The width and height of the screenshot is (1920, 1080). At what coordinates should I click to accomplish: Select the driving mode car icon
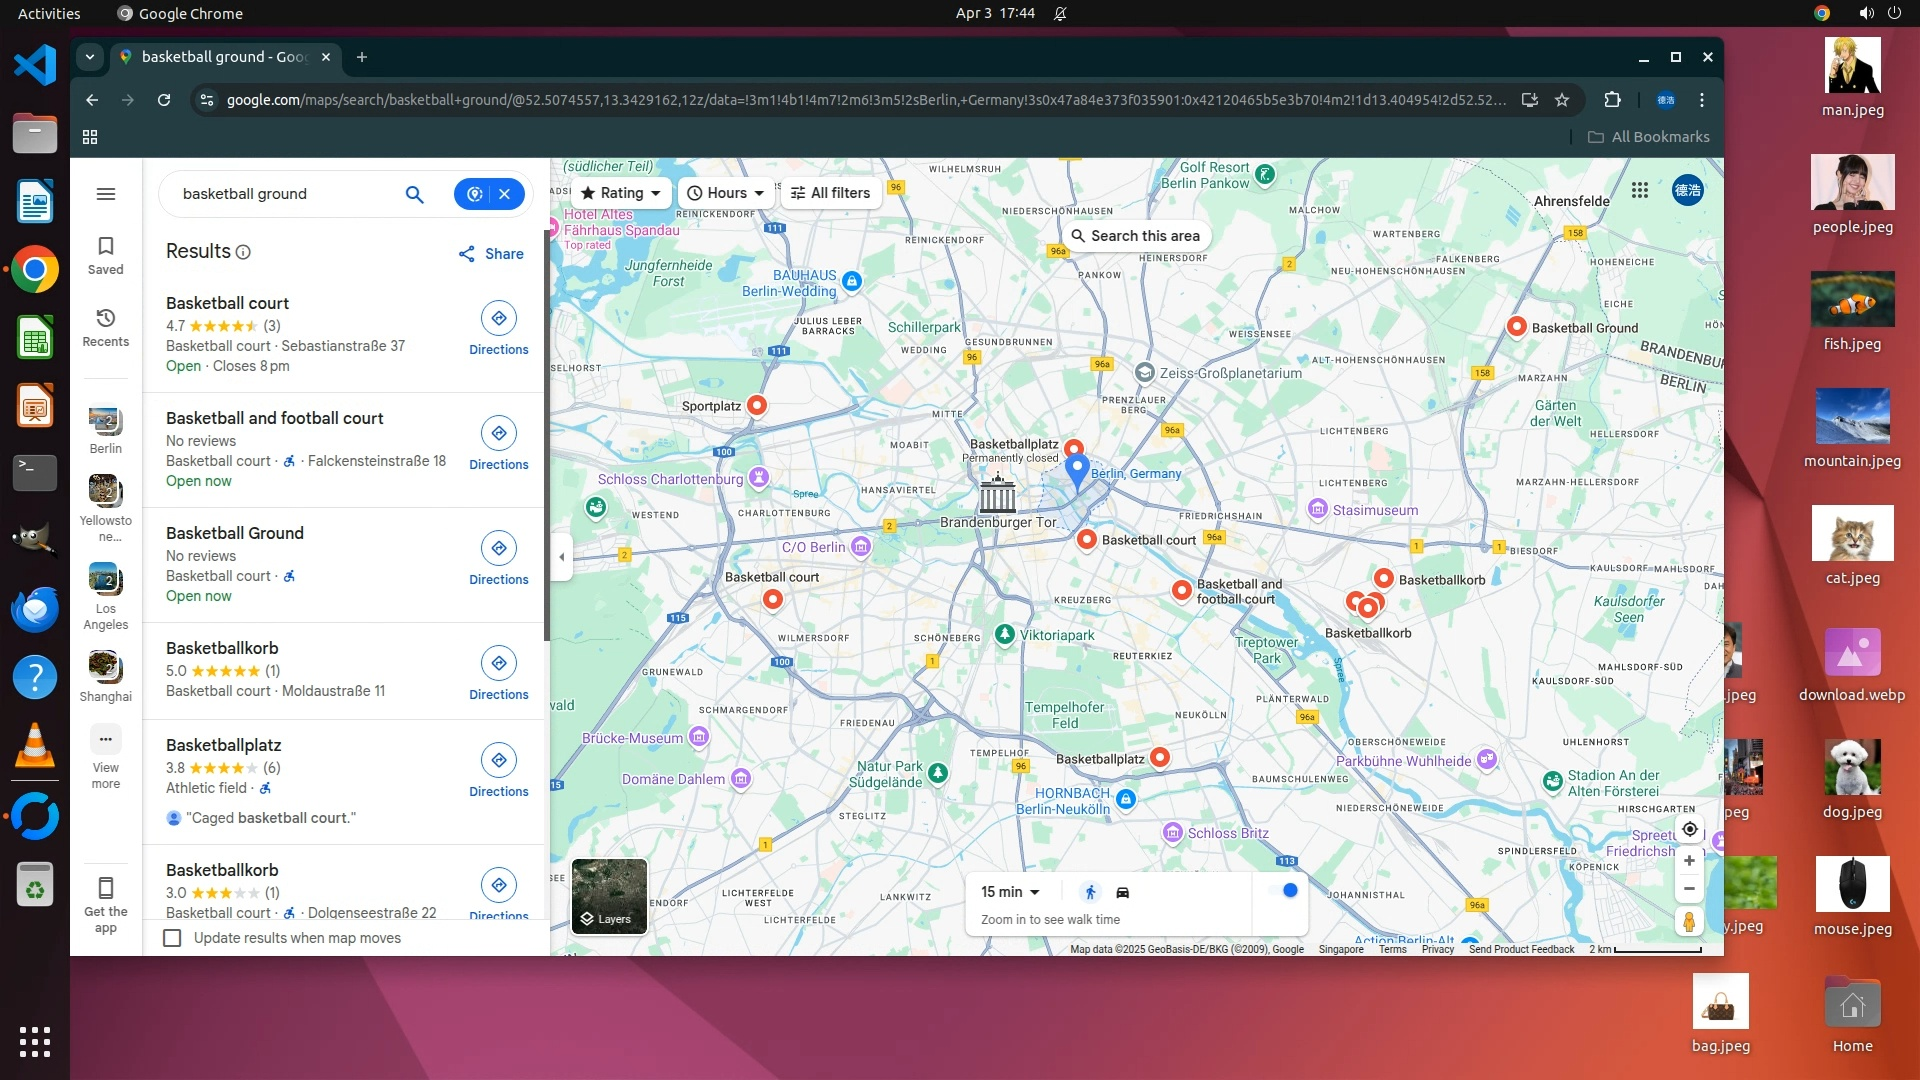(1123, 892)
